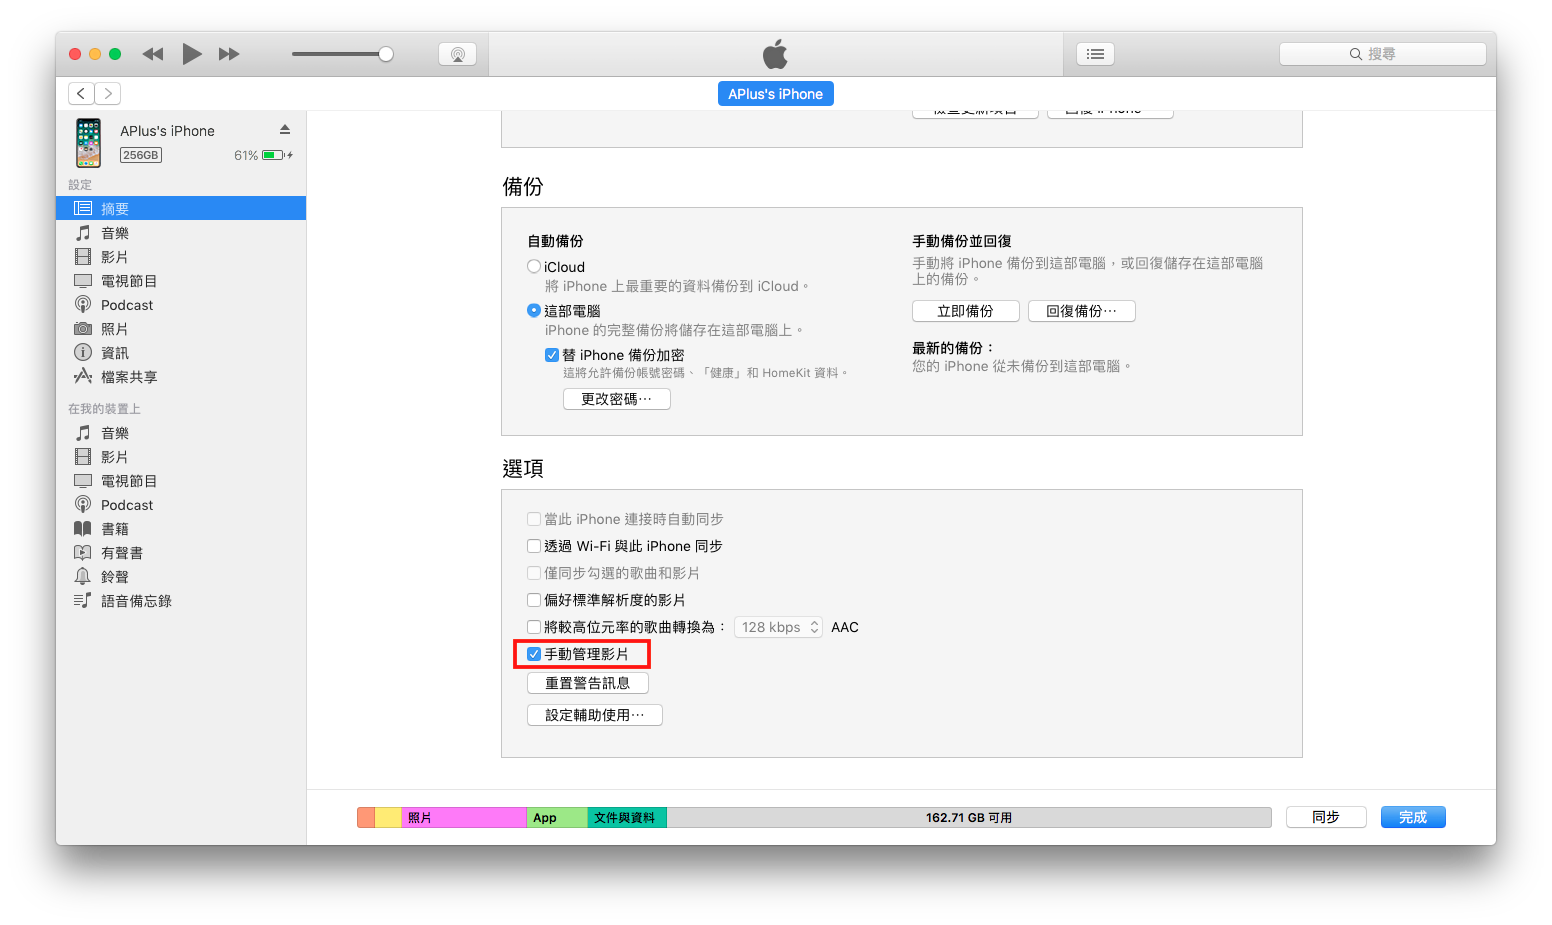Click the 立即備份 button
Viewport: 1552px width, 925px height.
pos(965,311)
